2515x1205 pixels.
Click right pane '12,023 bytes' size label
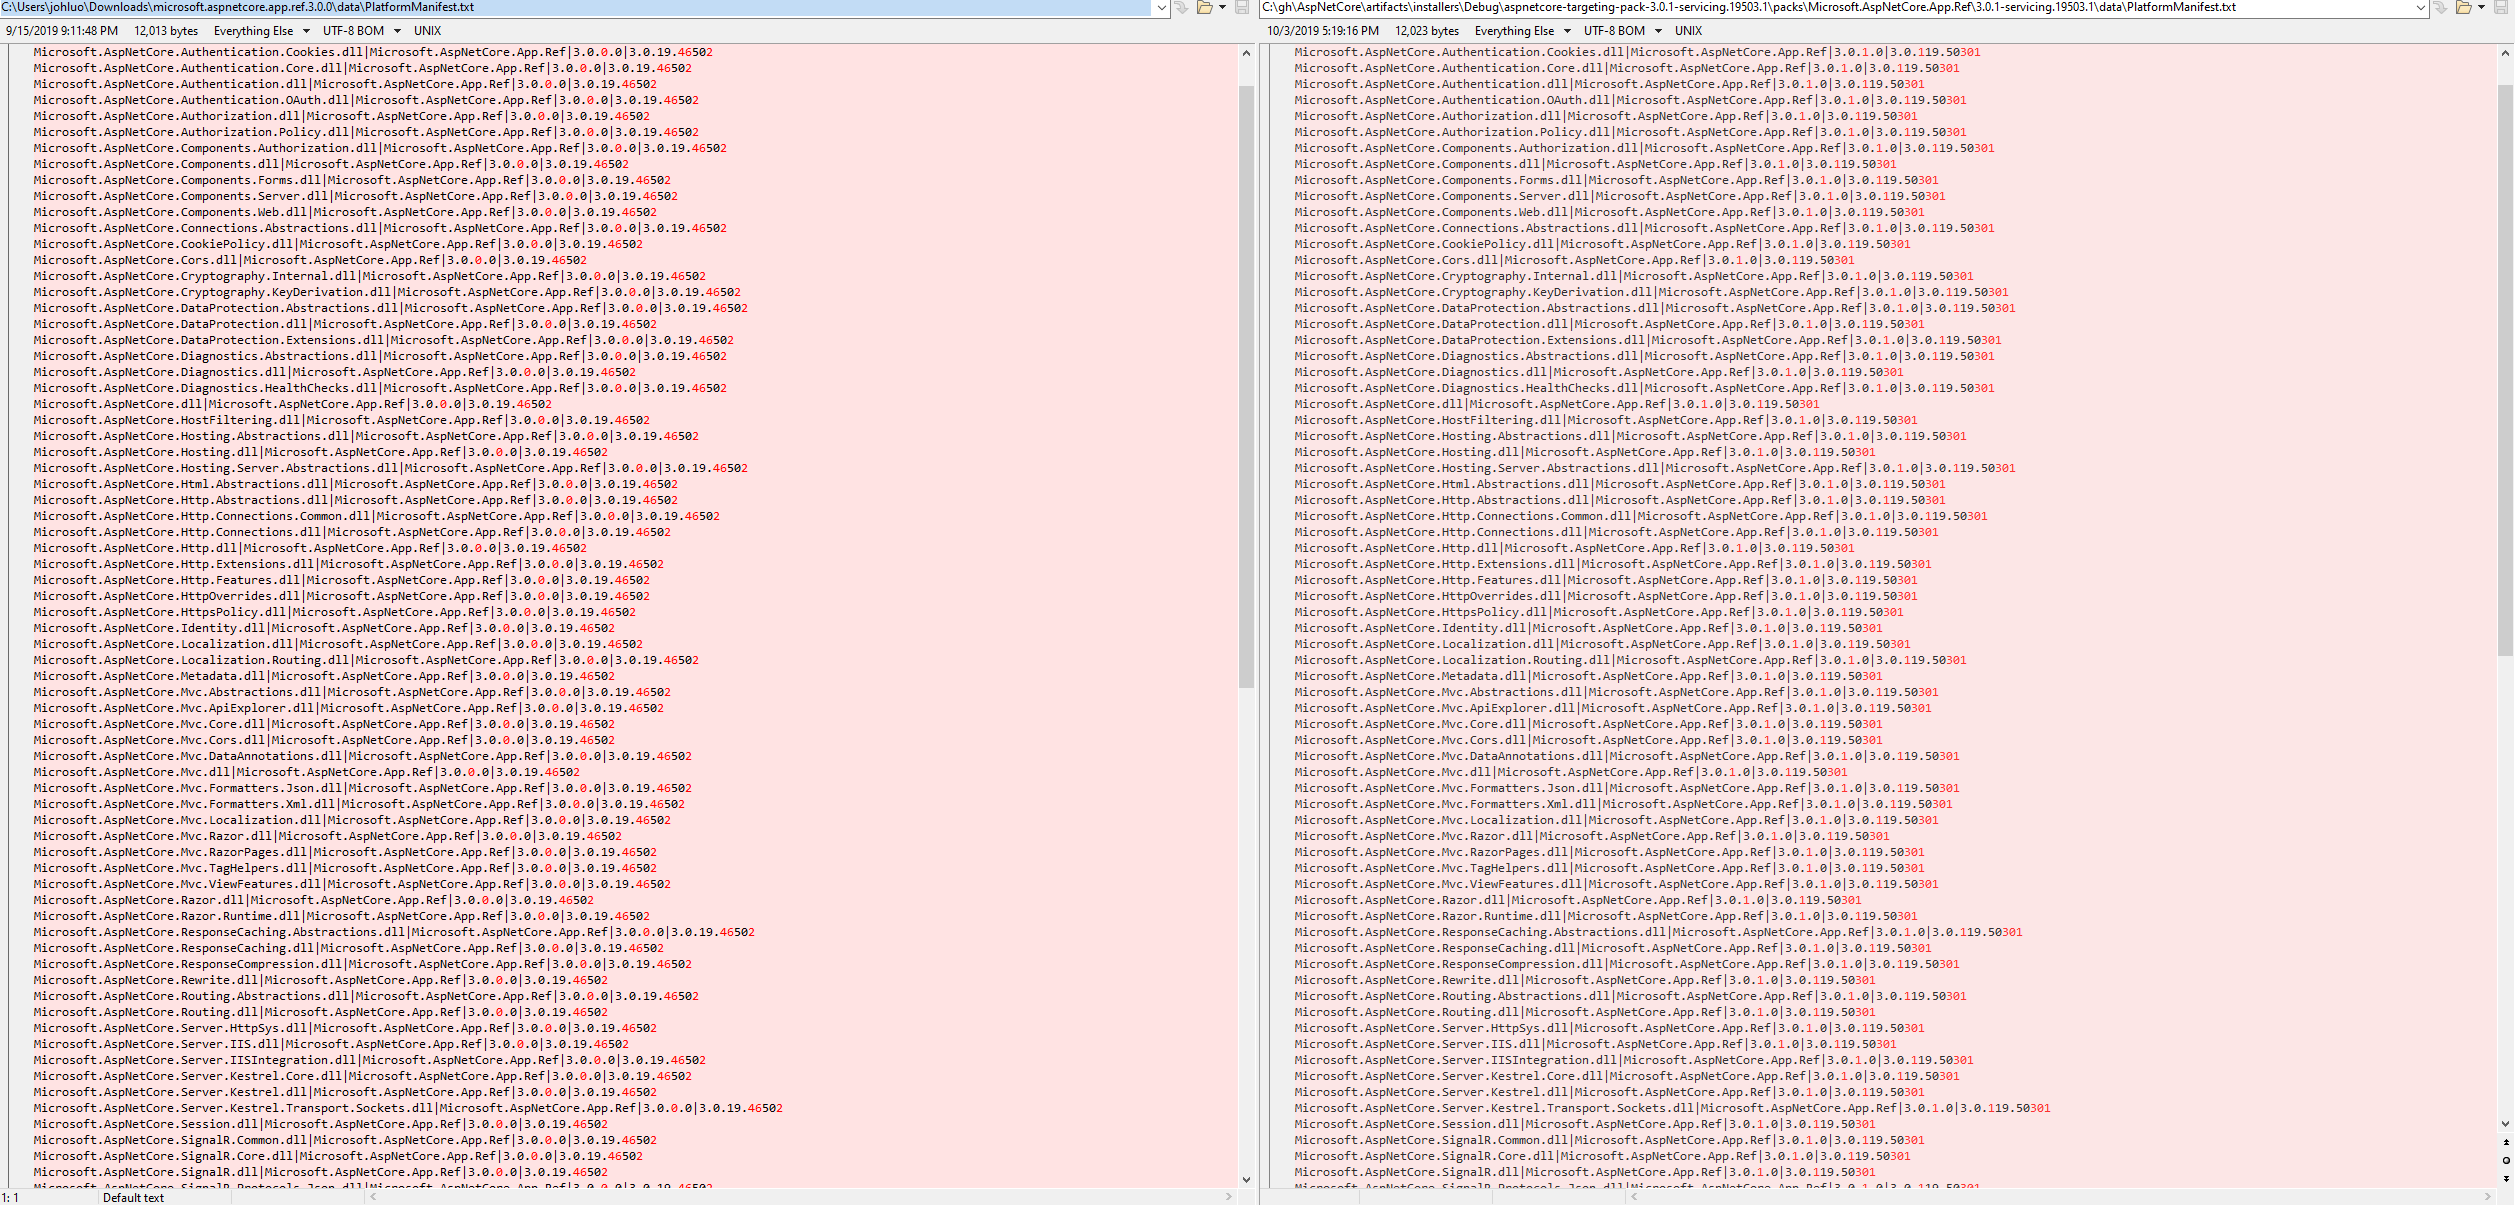point(1427,31)
